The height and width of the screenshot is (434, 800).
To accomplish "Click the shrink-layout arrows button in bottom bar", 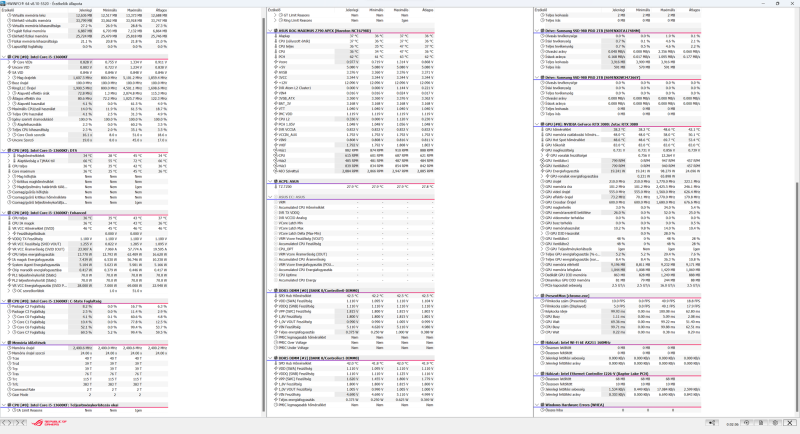I will (x=20, y=423).
